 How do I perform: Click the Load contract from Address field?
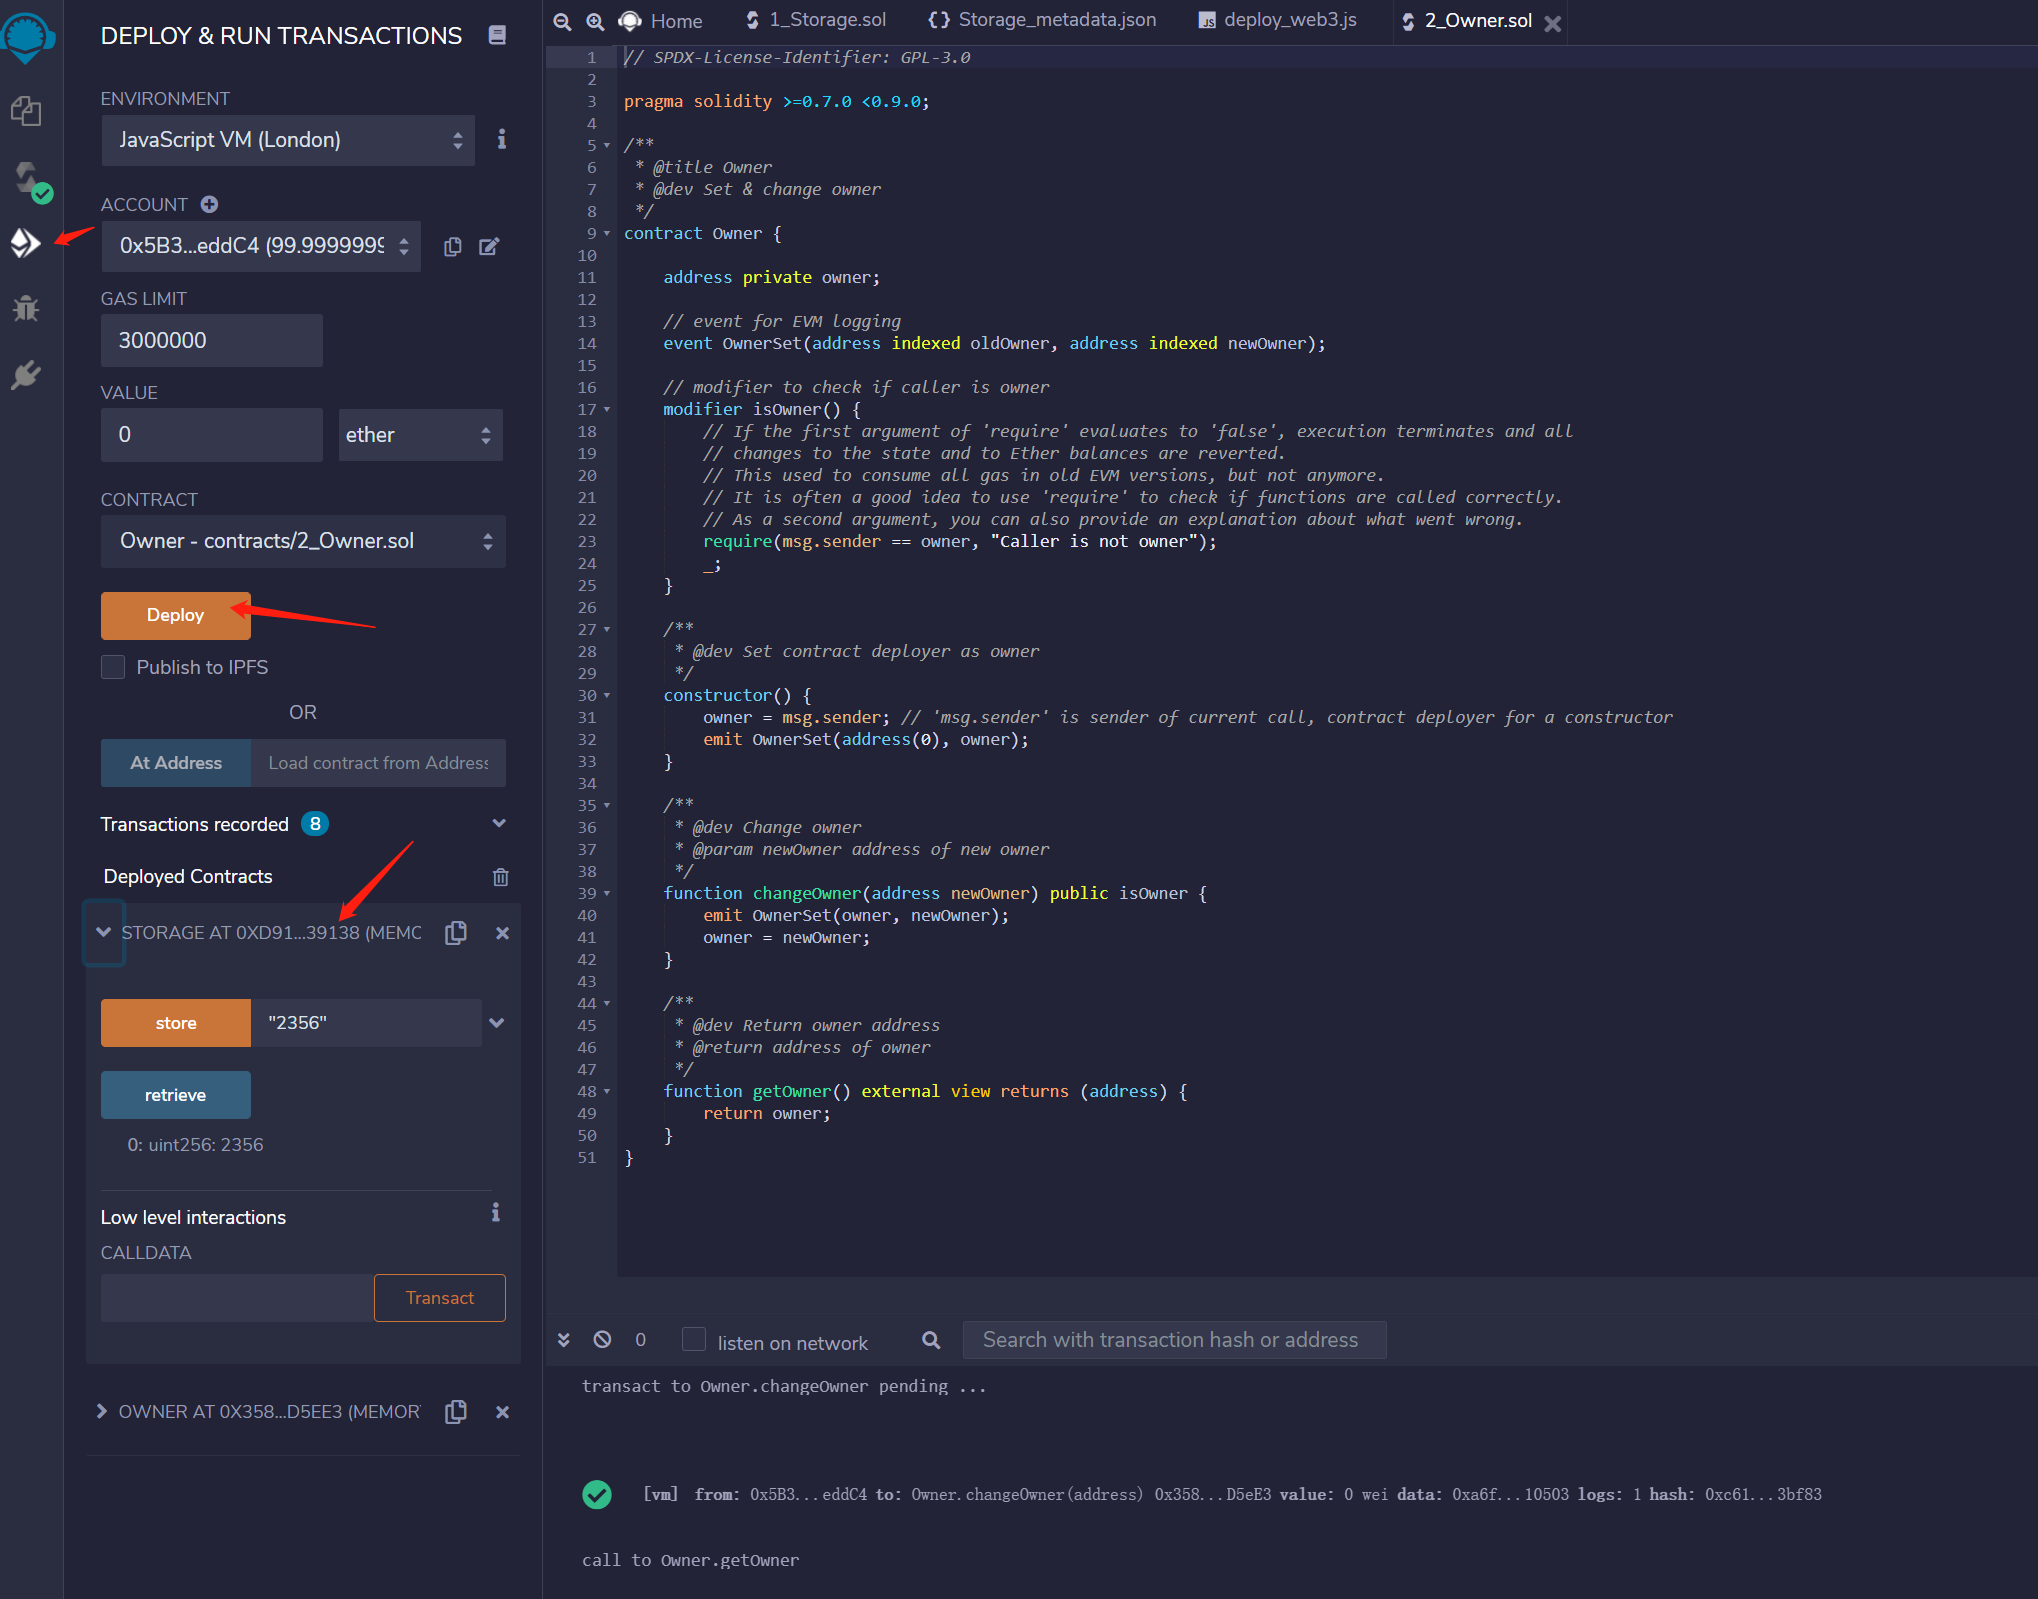(x=378, y=763)
